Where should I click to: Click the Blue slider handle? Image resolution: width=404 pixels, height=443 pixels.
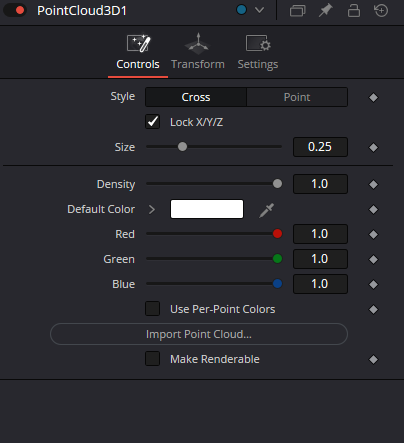pos(277,284)
